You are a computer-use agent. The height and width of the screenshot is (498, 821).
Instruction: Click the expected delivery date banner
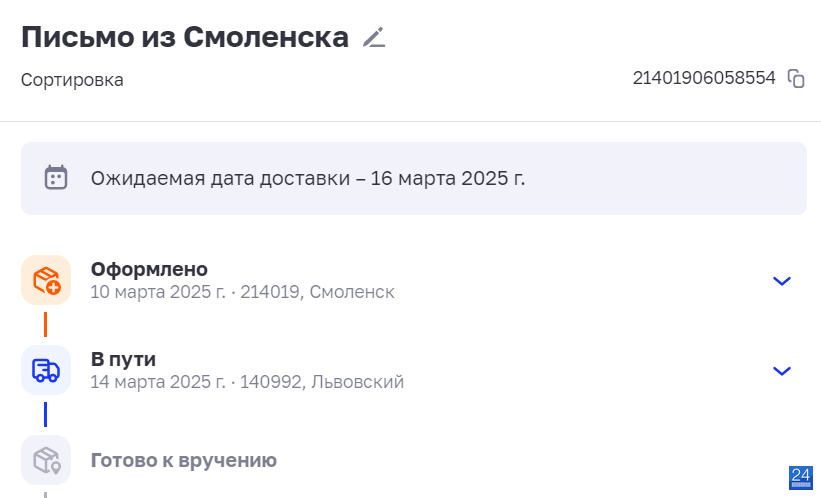[x=414, y=179]
